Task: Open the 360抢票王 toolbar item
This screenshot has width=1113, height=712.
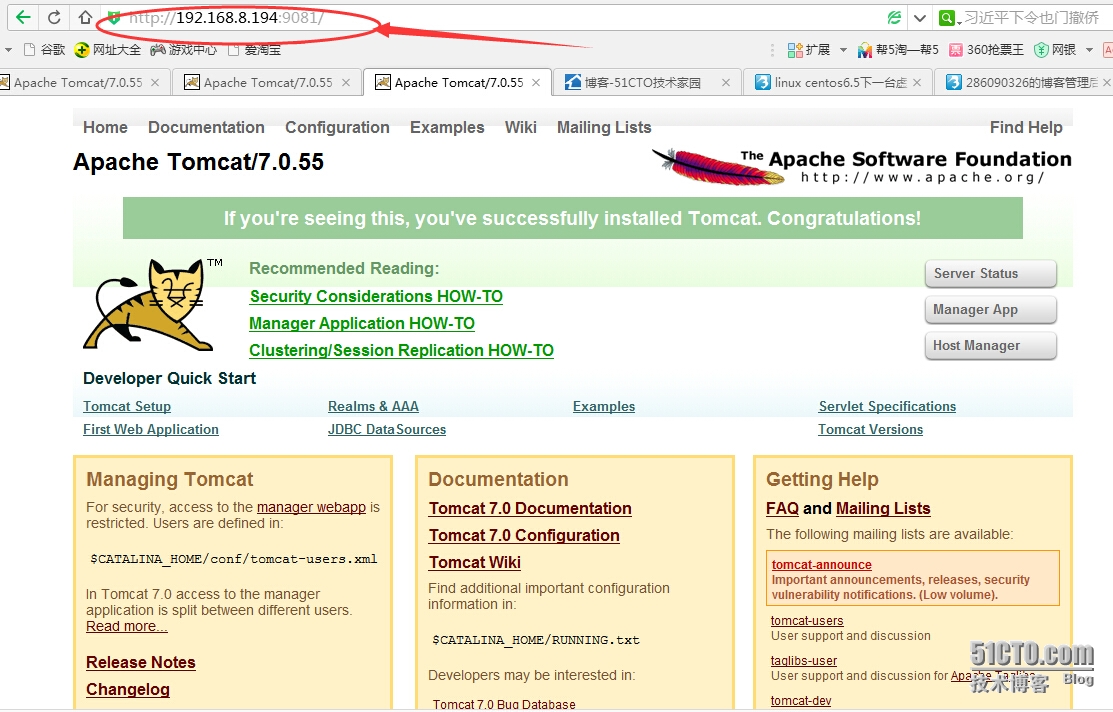Action: [988, 49]
